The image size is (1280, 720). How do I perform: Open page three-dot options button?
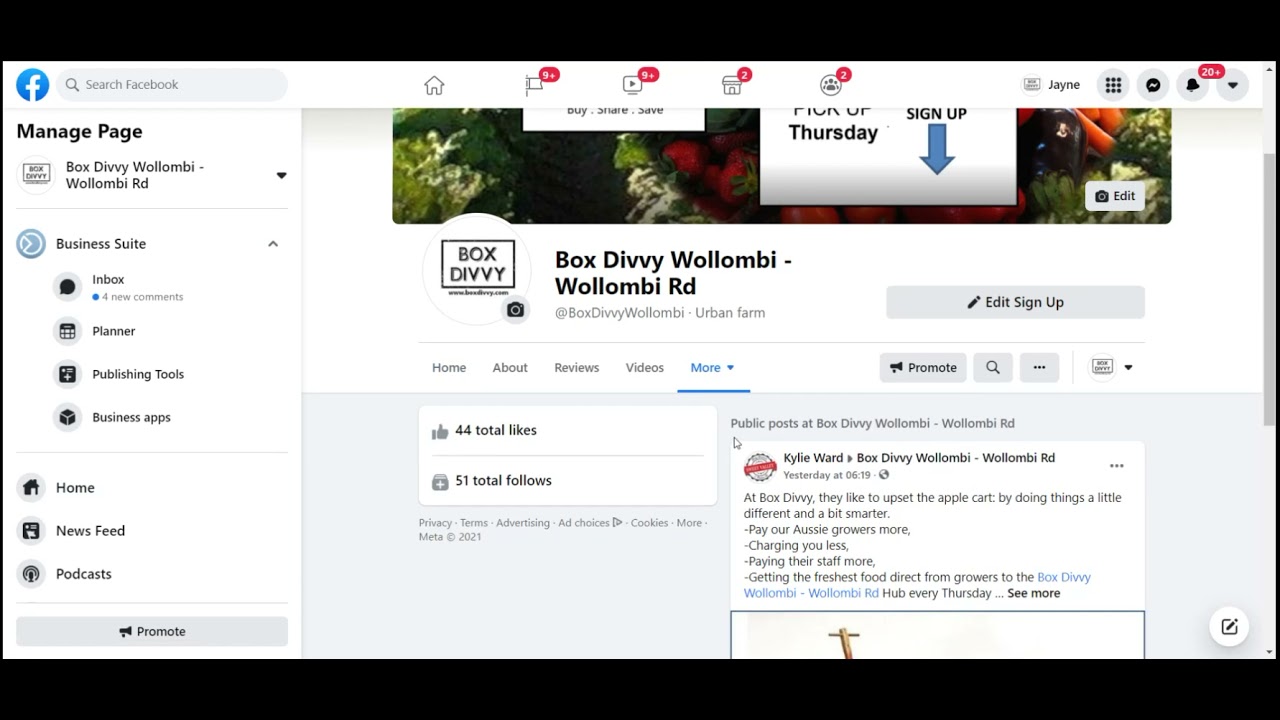pyautogui.click(x=1039, y=368)
